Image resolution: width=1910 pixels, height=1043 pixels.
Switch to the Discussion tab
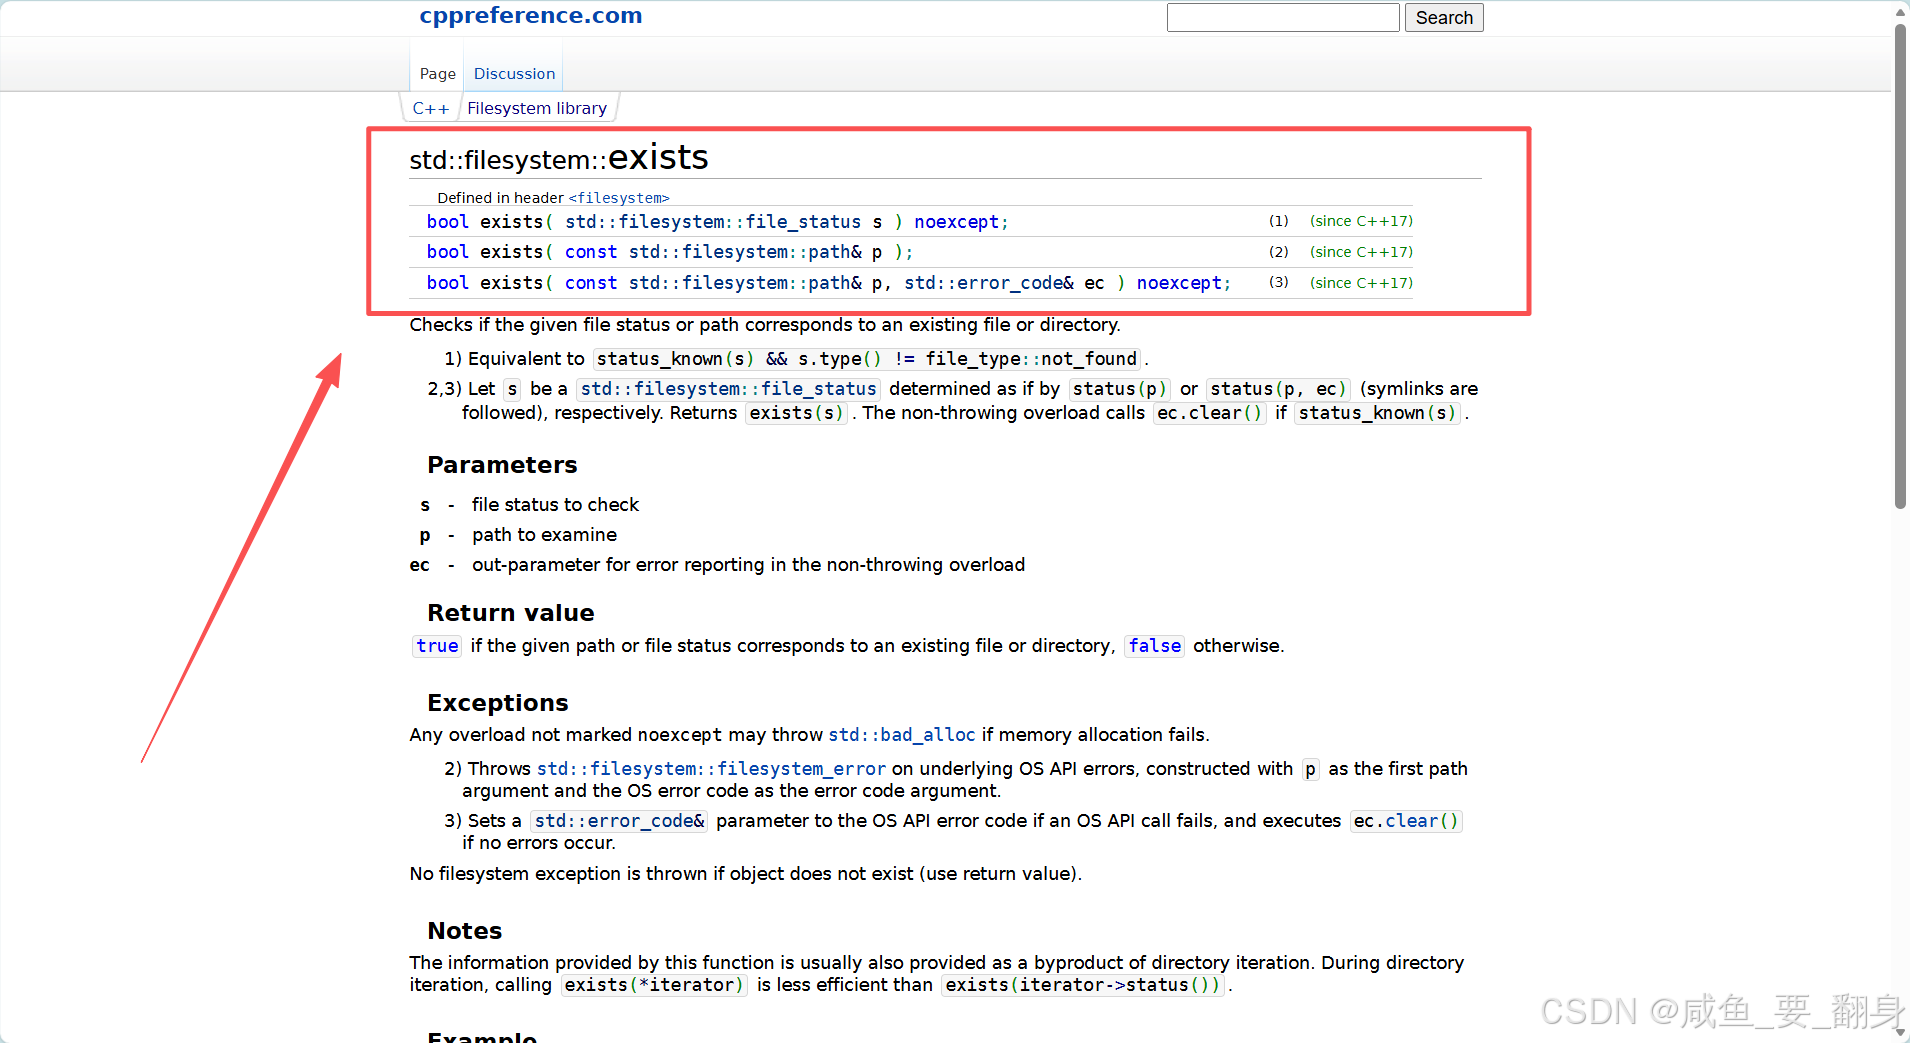point(514,73)
